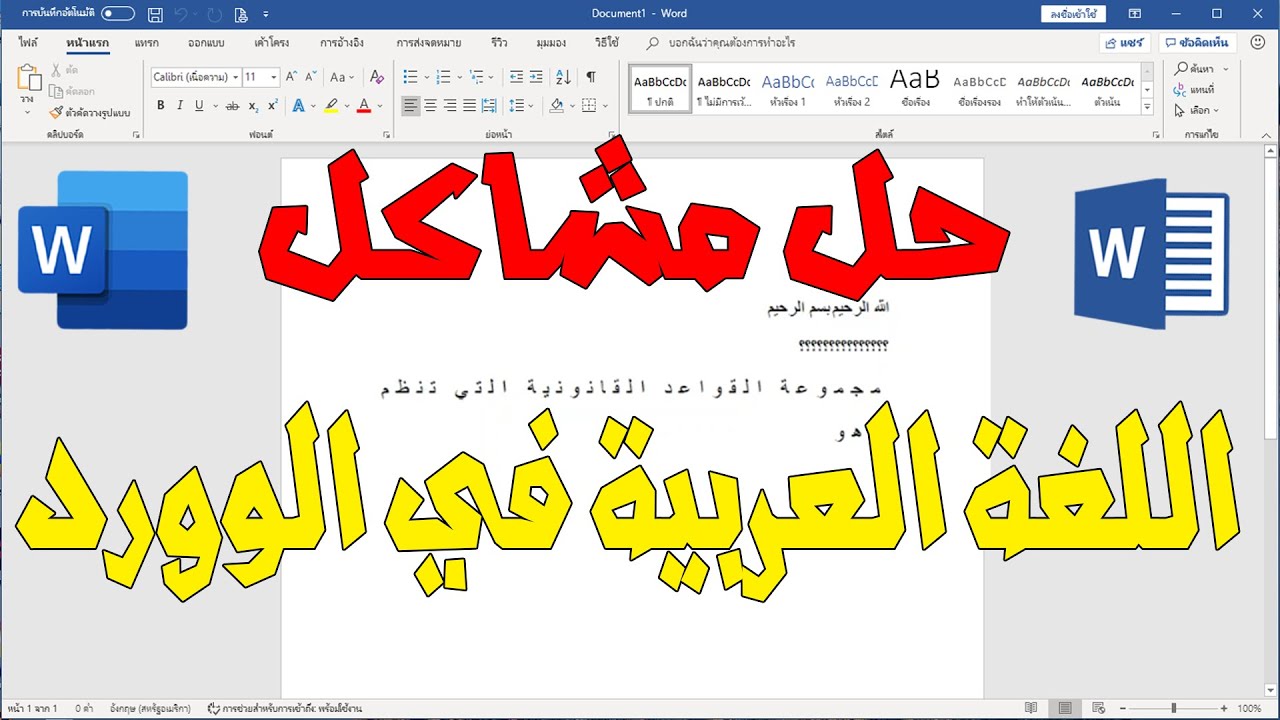Switch to Read Mode view icon
This screenshot has height=720, width=1280.
click(1032, 708)
